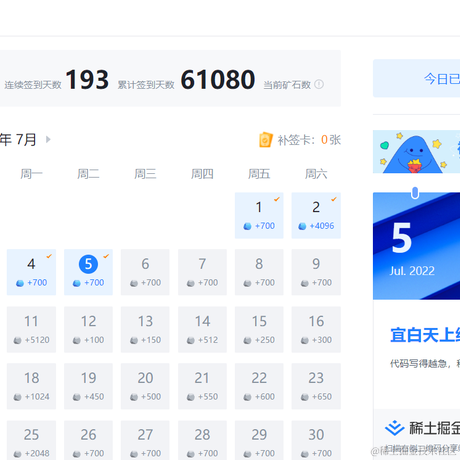Select July 6 calendar cell
This screenshot has width=460, height=460.
tap(145, 272)
